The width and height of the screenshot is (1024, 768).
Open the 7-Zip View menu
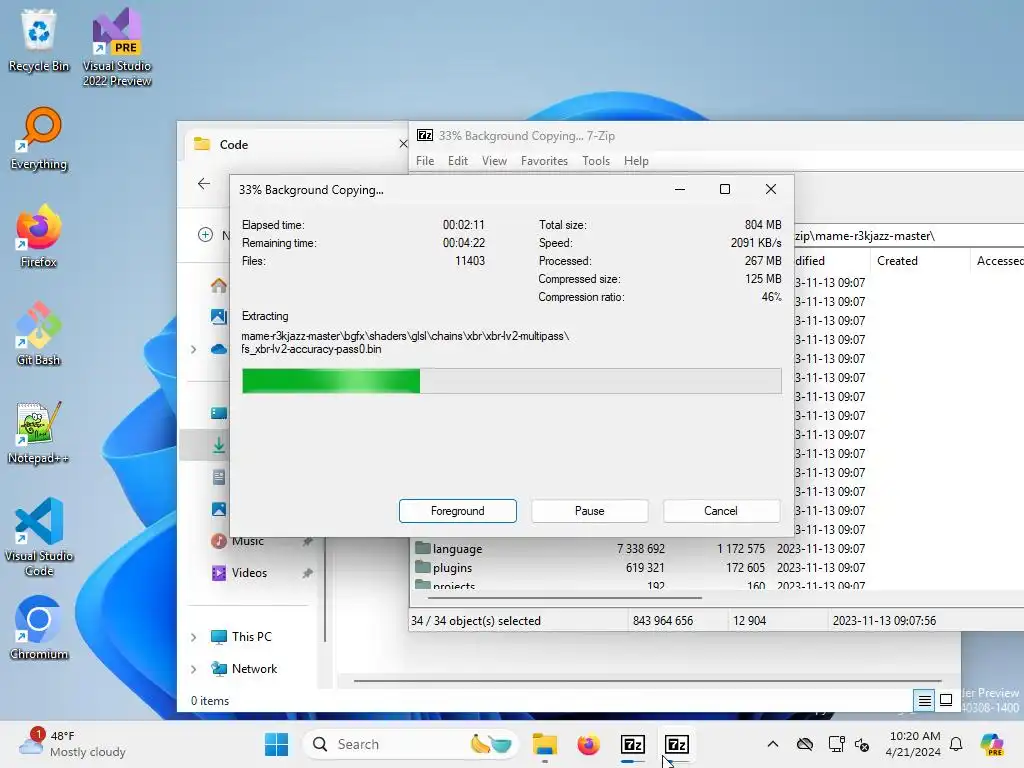(x=494, y=161)
